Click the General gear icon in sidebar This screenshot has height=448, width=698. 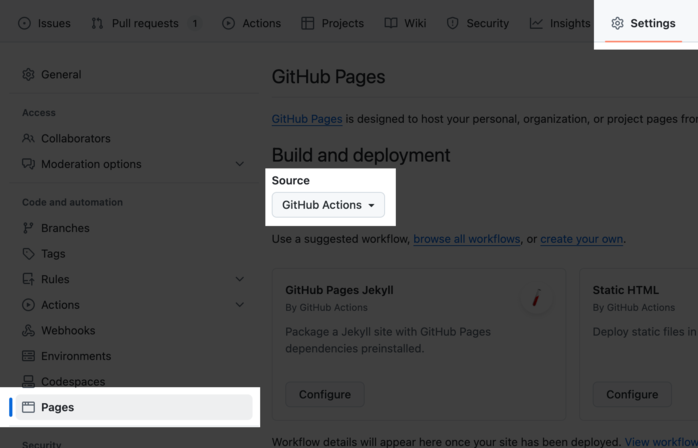click(x=28, y=74)
